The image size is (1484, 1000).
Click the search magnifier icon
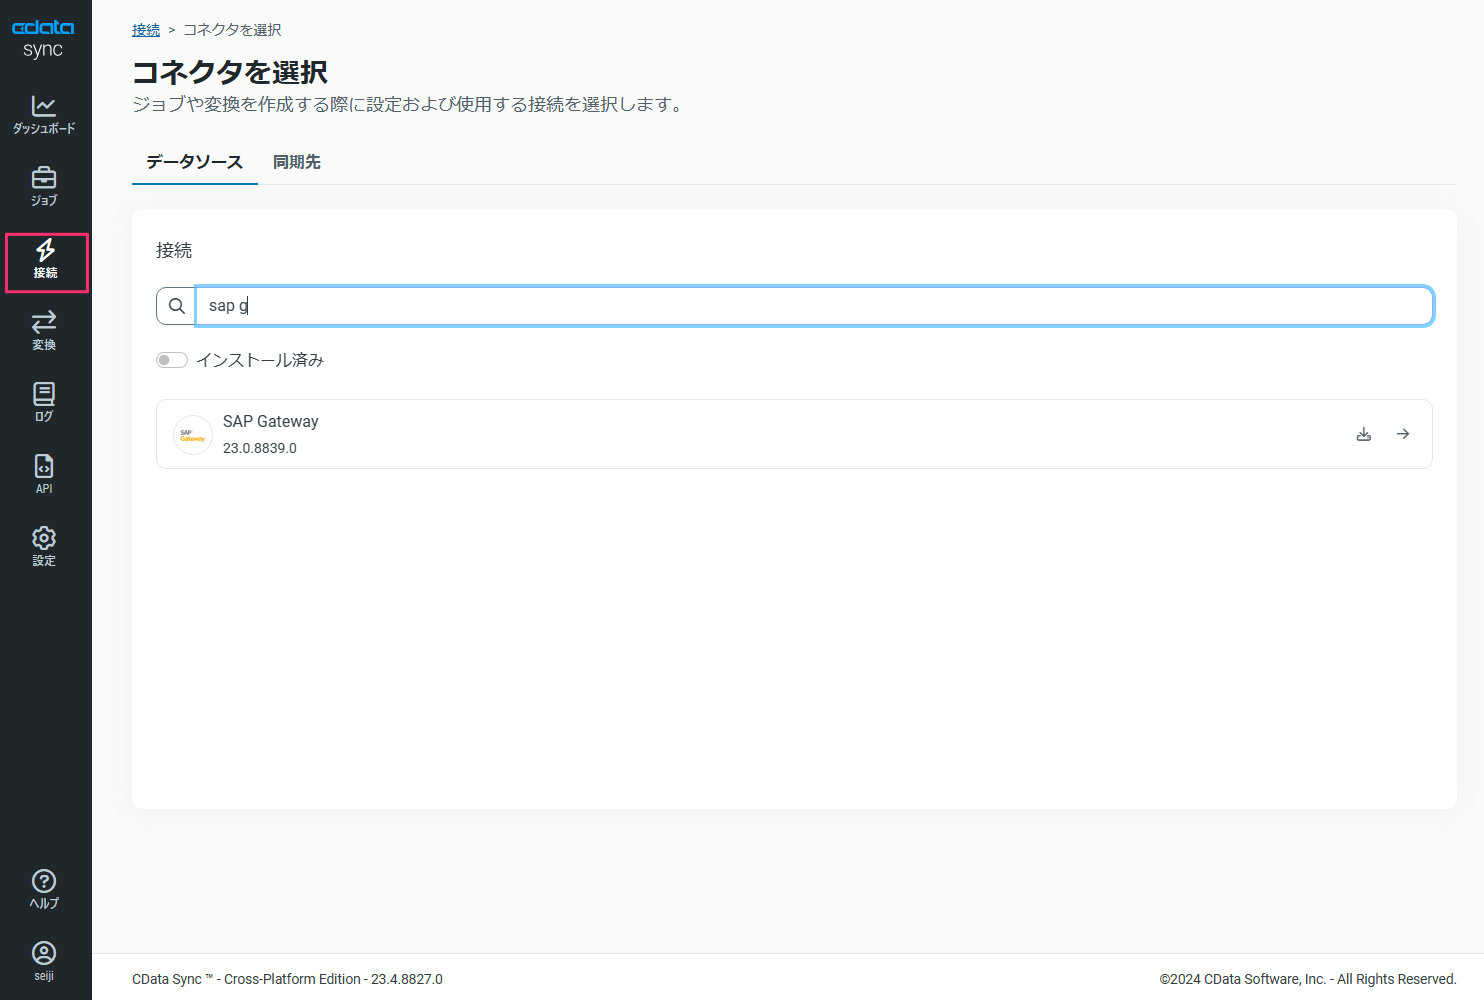[x=176, y=306]
